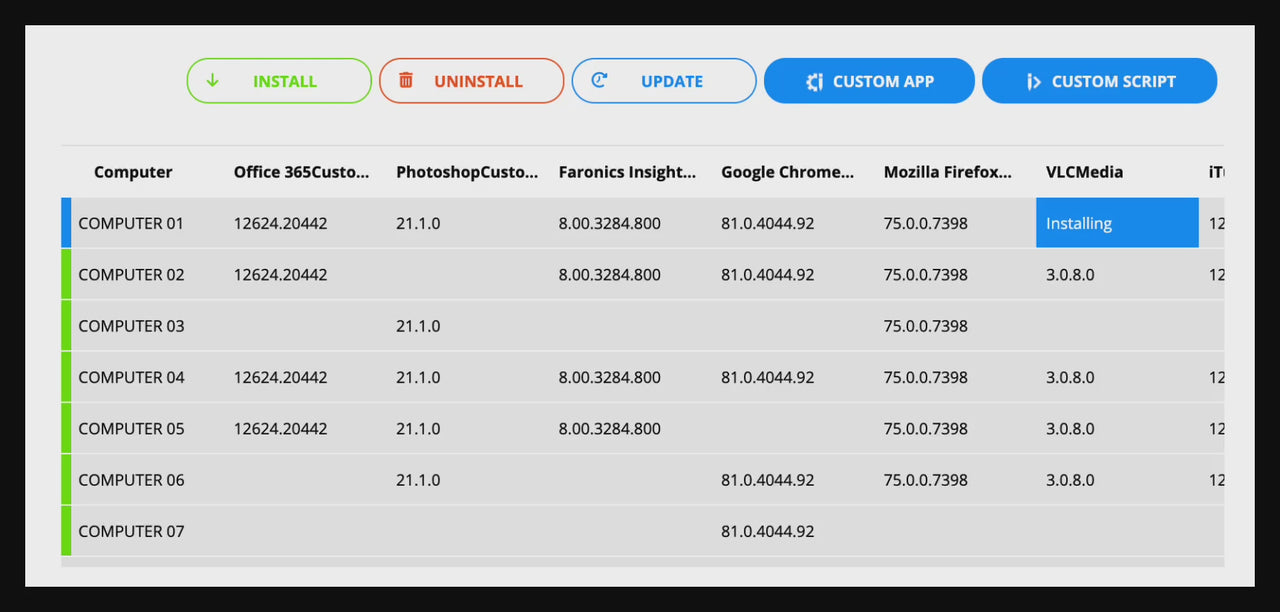Click Mozilla Firefox version cell for COMPUTER 04
The height and width of the screenshot is (612, 1280).
pos(925,378)
